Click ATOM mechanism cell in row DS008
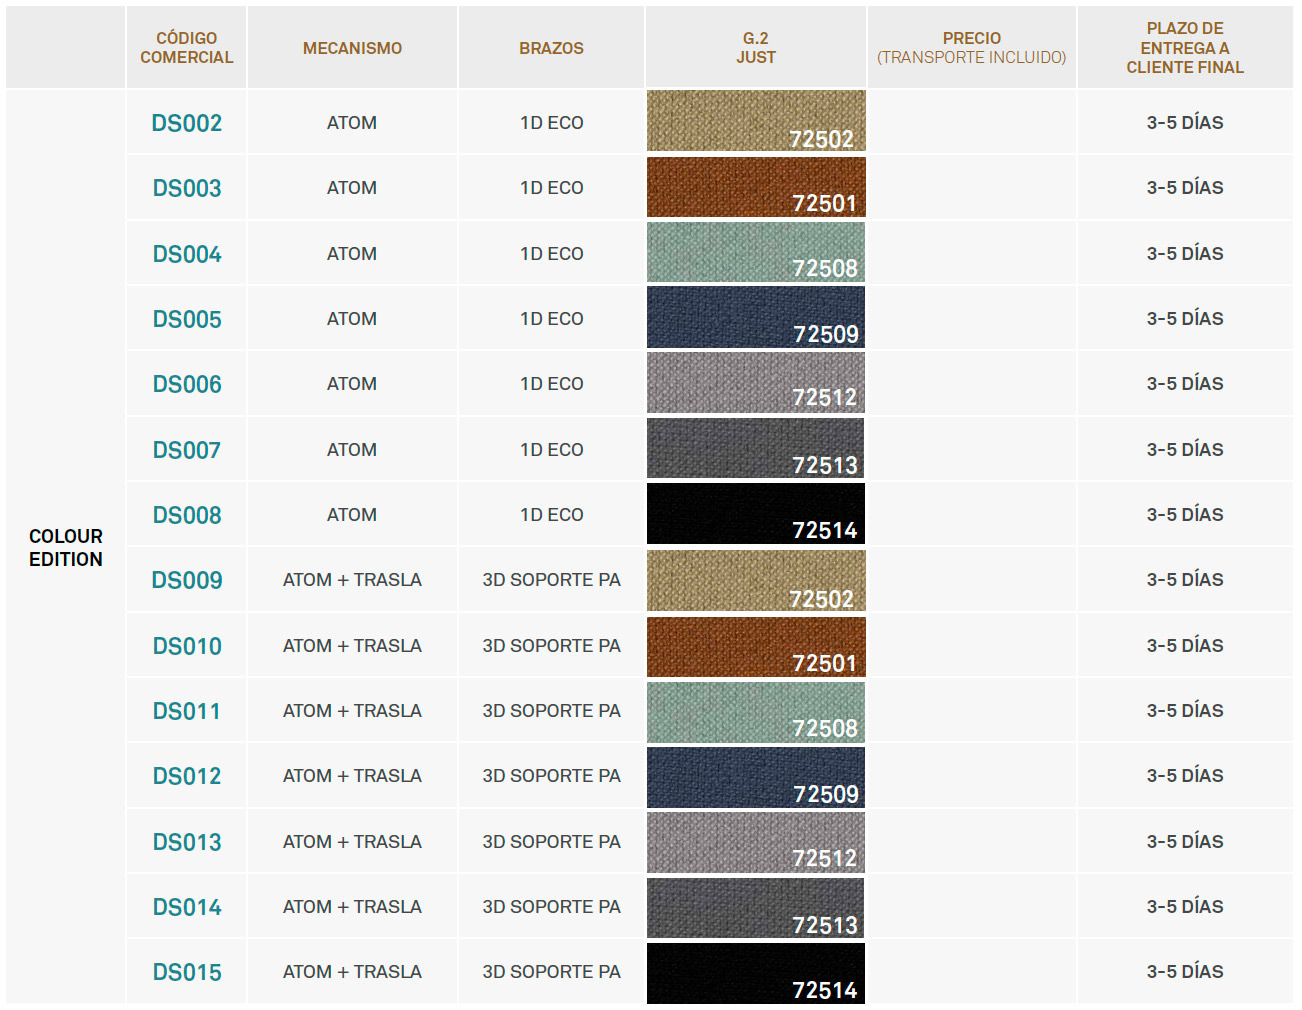Screen dimensions: 1302x1010 [x=352, y=515]
